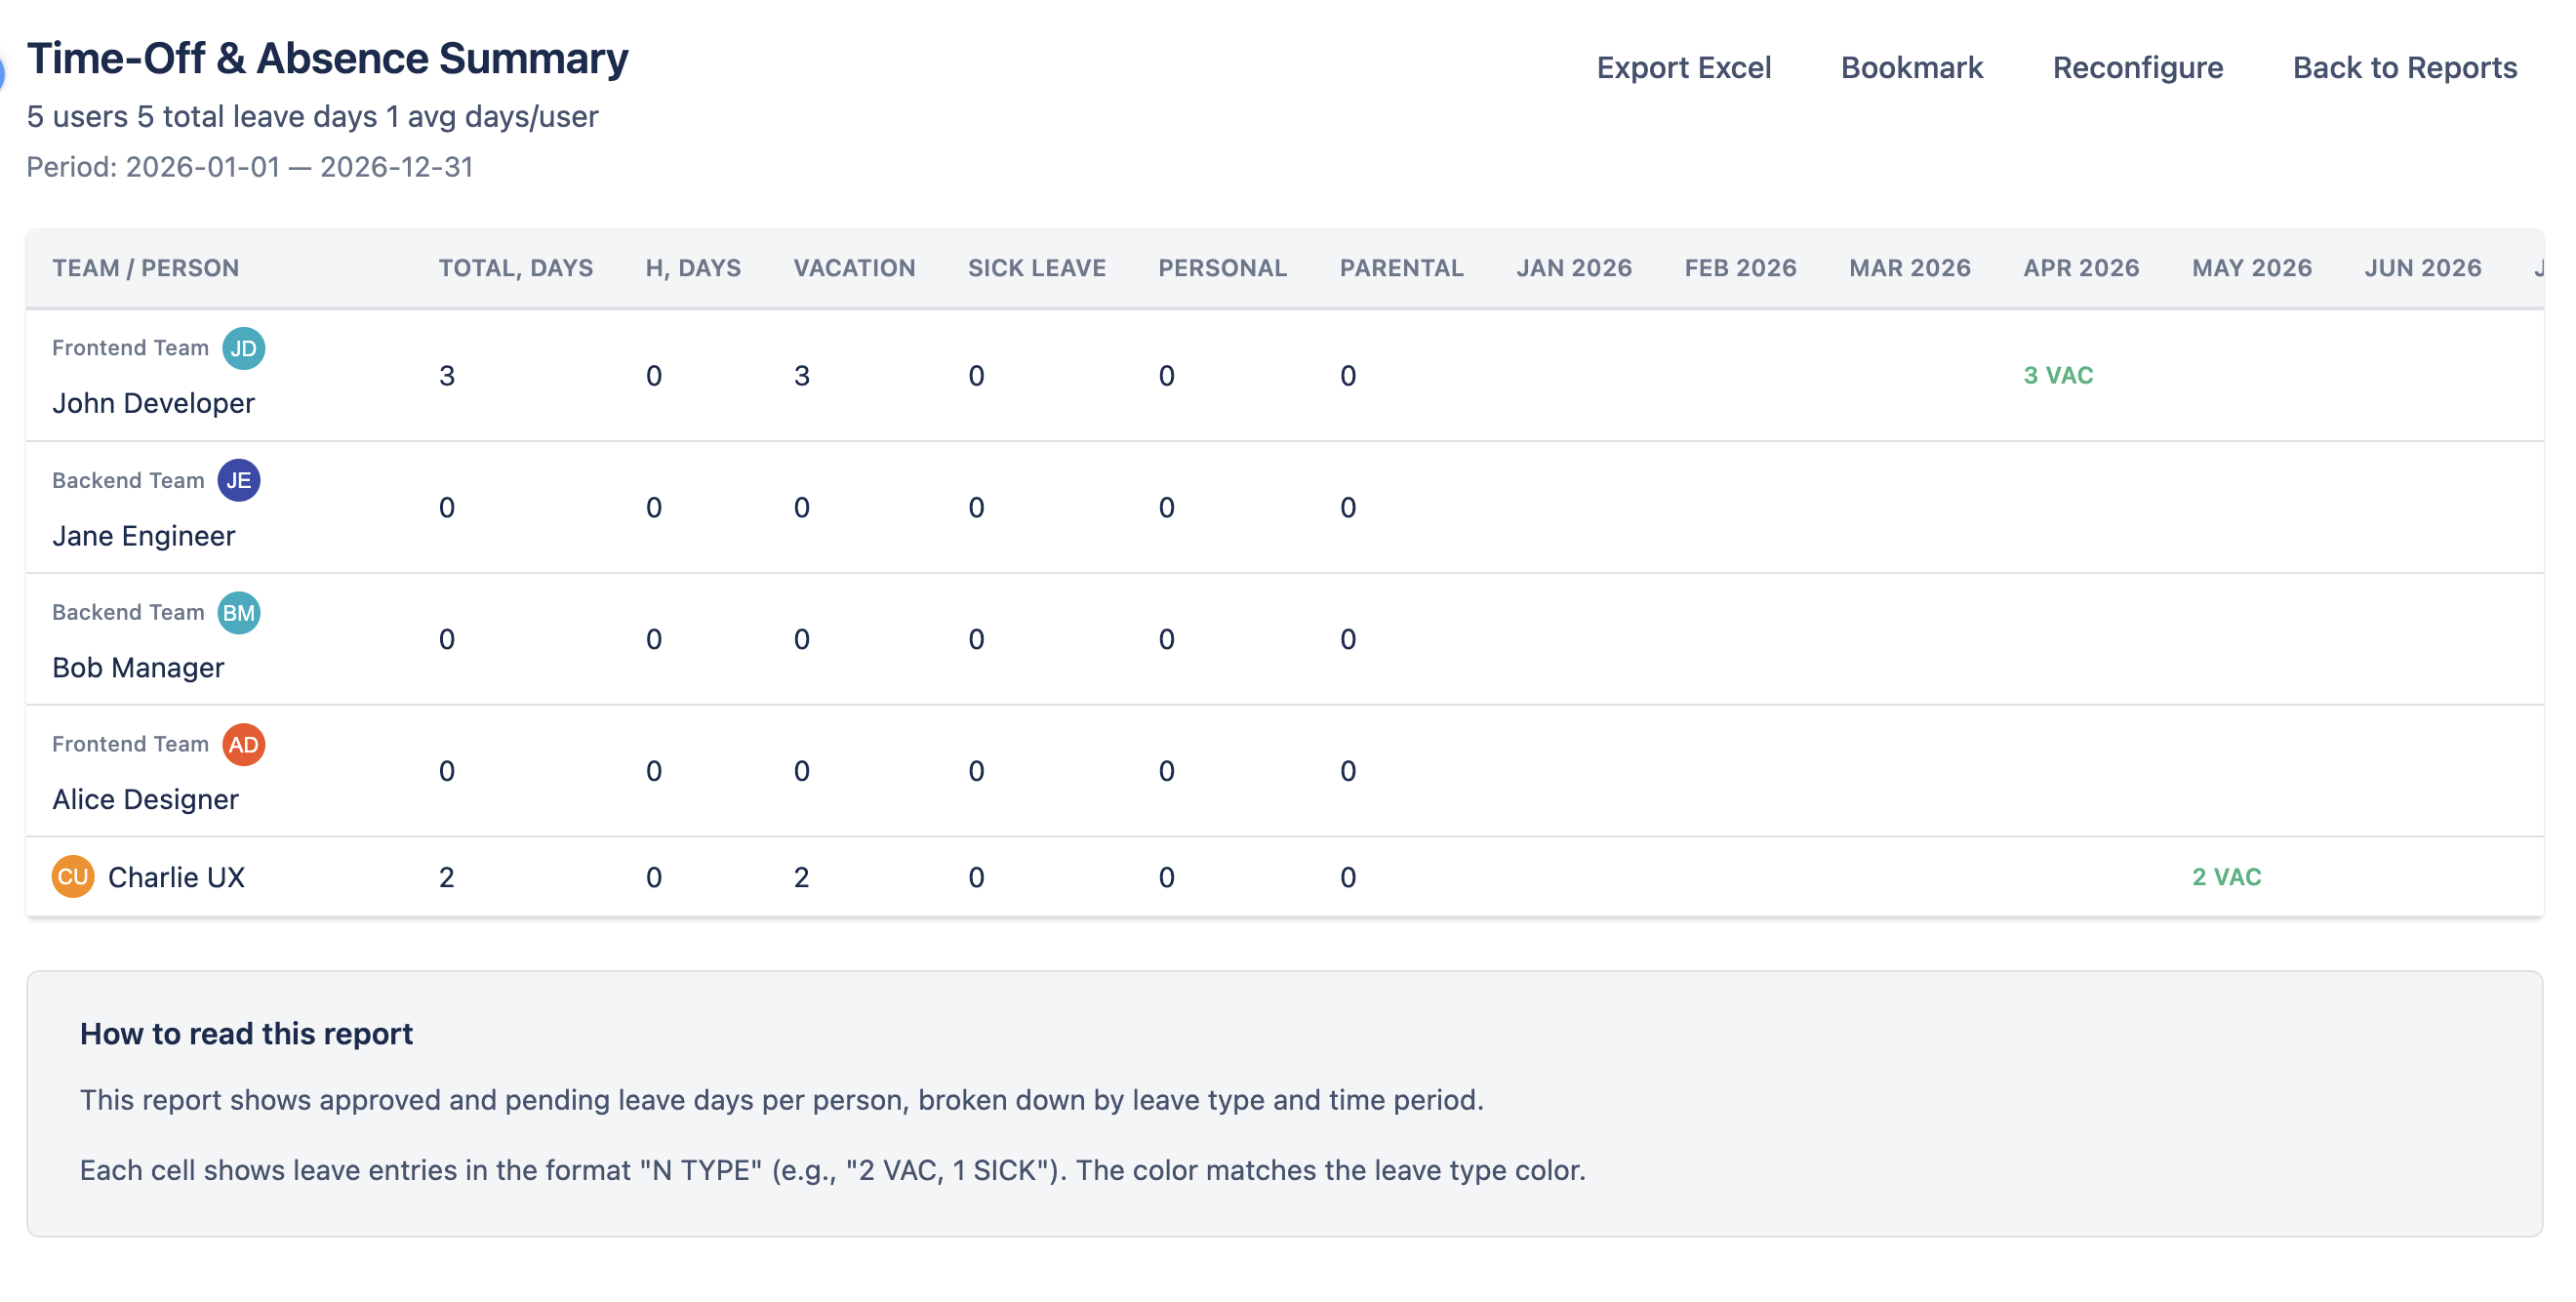
Task: Open John Developer's name row
Action: point(153,403)
